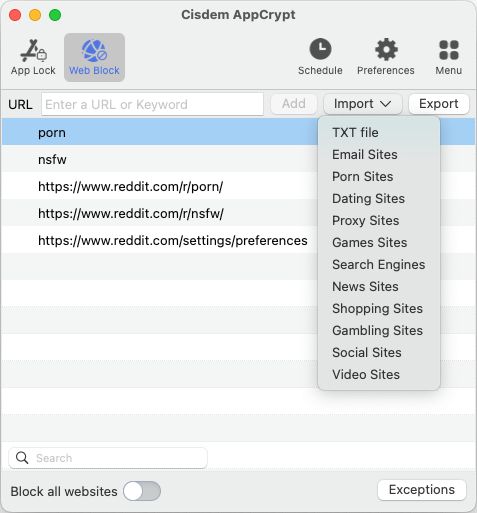Focus the URL or Keyword field

(x=152, y=104)
